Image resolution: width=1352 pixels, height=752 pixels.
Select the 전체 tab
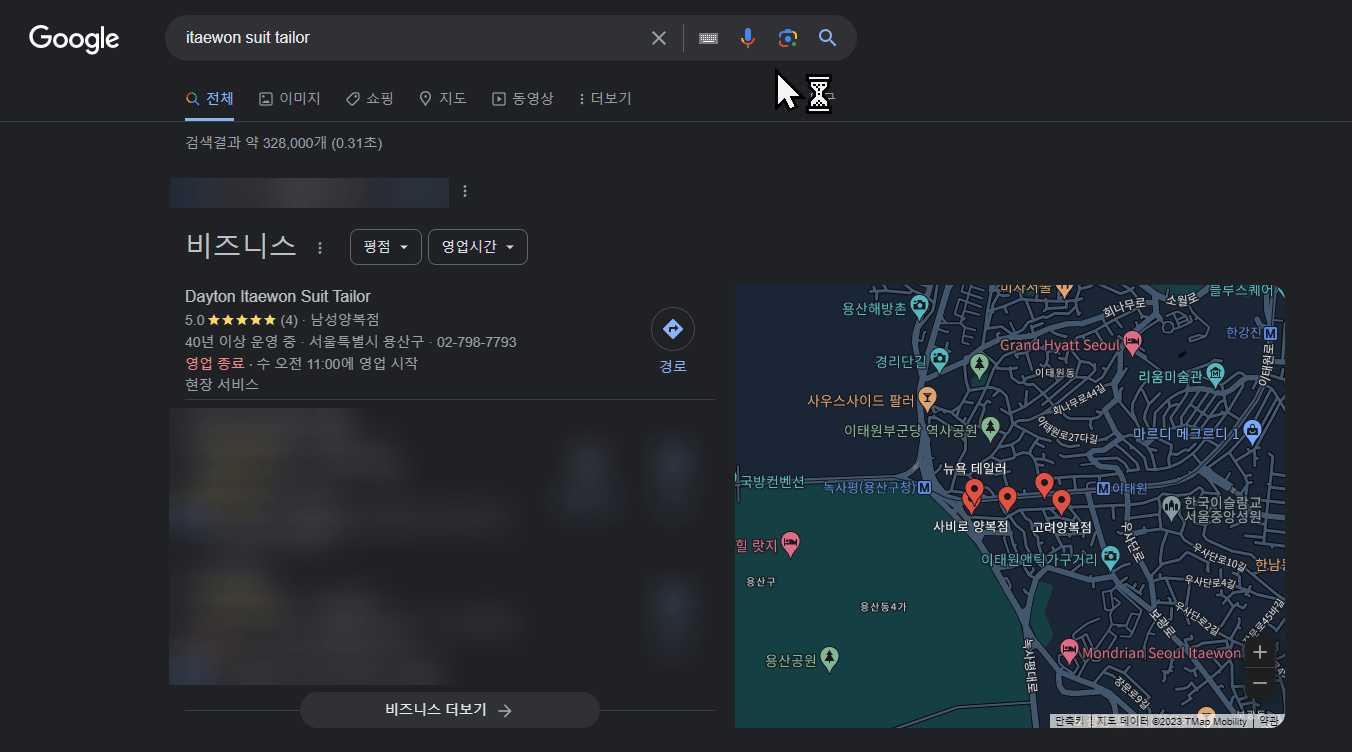[x=210, y=99]
